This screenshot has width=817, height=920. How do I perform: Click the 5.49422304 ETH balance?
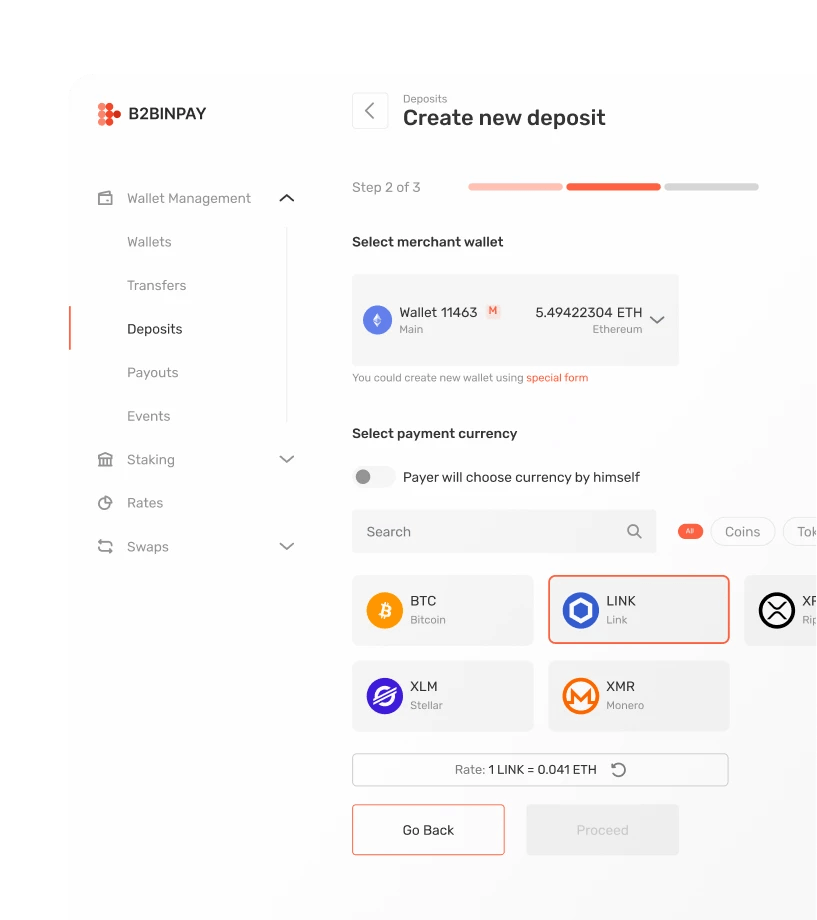click(x=589, y=312)
